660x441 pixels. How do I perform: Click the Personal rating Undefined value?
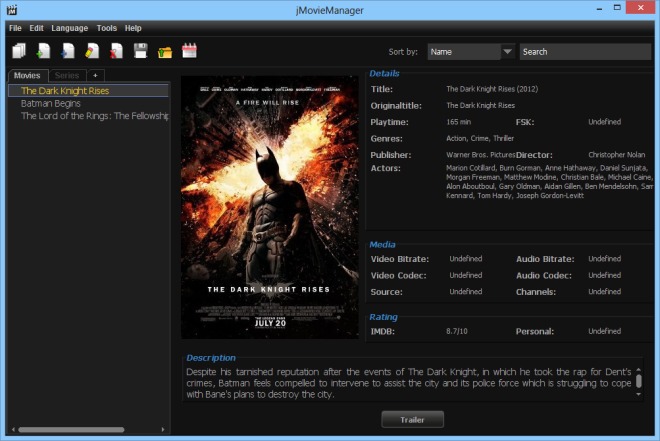click(604, 331)
